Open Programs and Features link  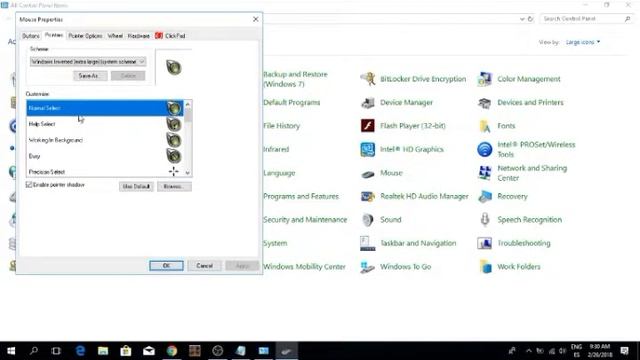click(x=301, y=196)
